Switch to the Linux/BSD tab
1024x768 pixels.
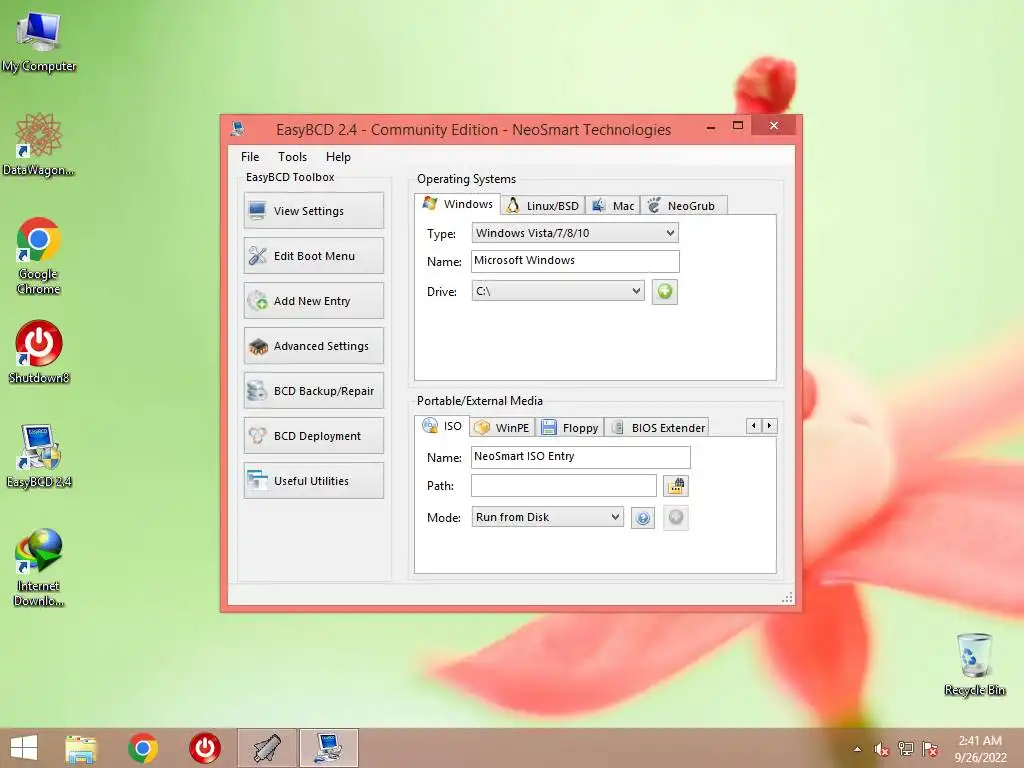point(543,206)
